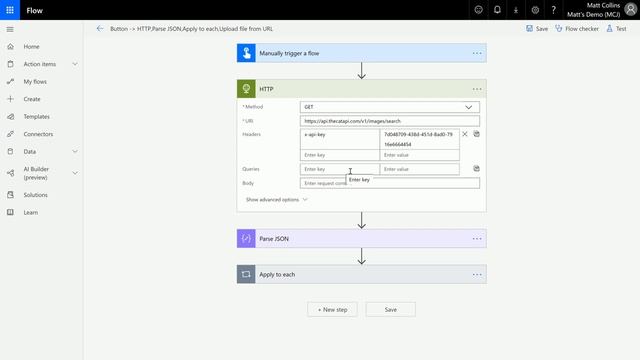Image resolution: width=640 pixels, height=360 pixels.
Task: Click the Connectors icon
Action: point(11,134)
